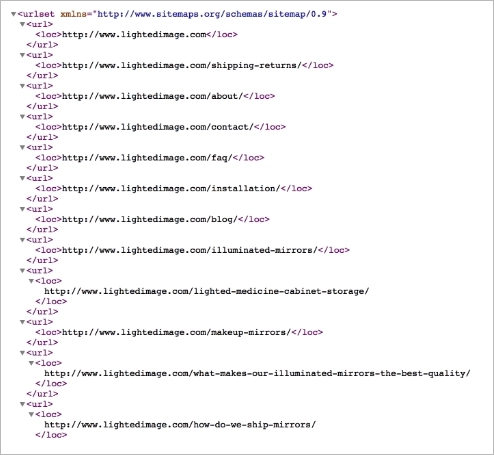Collapse the url node containing the bare lightedimage.com homepage
This screenshot has height=455, width=494.
[x=22, y=24]
